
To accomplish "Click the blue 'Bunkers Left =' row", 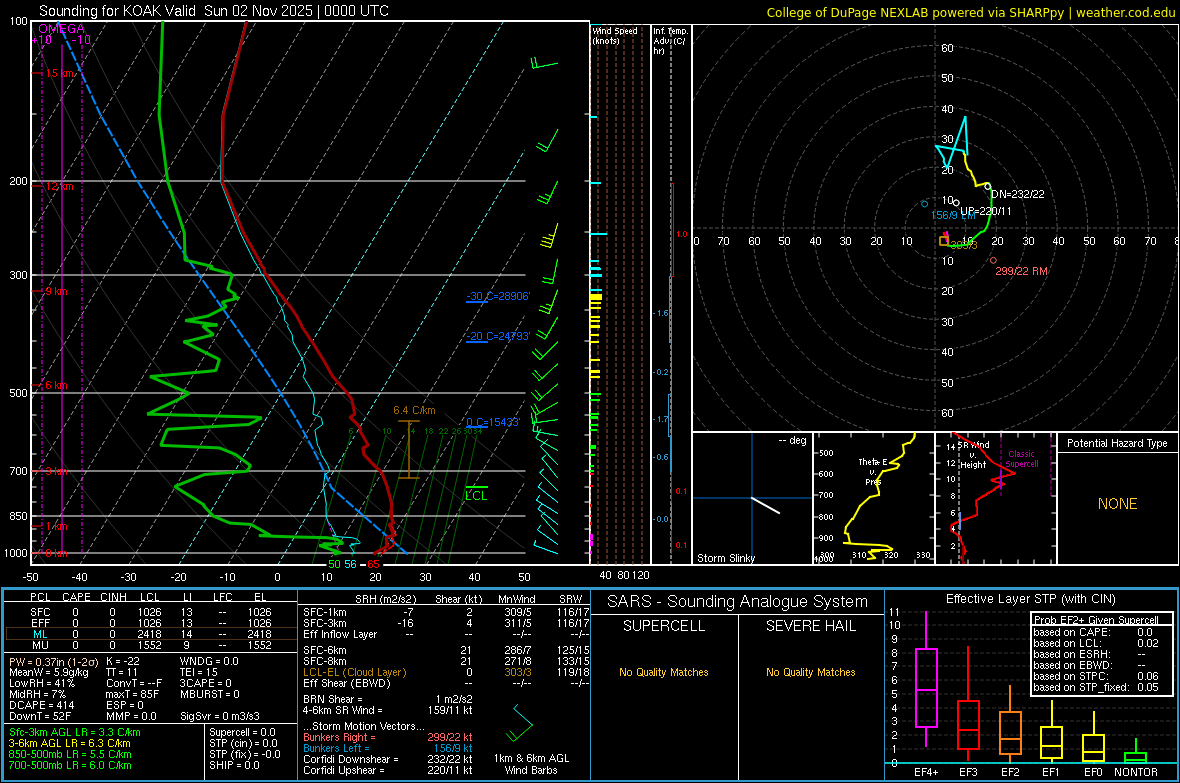I will tap(388, 748).
